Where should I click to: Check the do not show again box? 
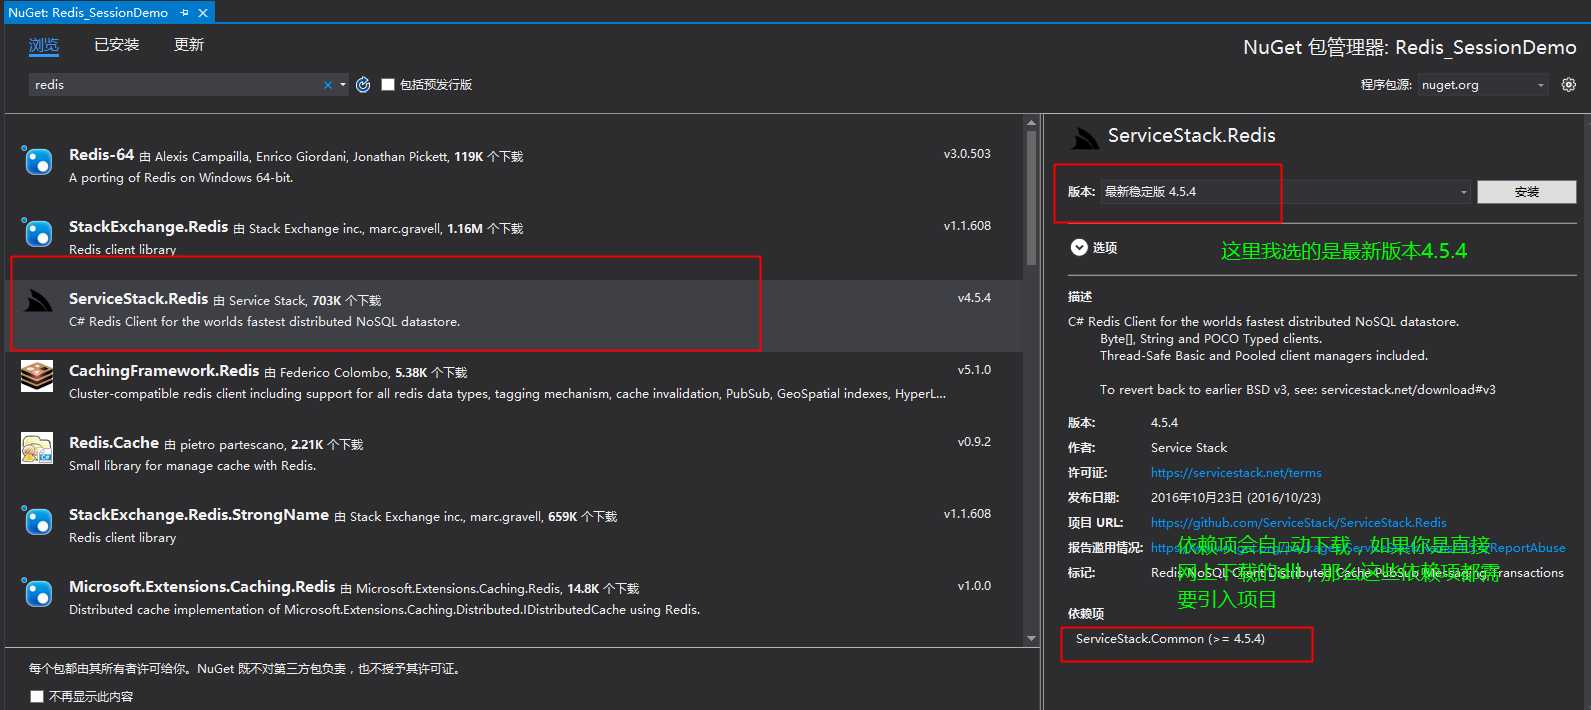pyautogui.click(x=37, y=696)
